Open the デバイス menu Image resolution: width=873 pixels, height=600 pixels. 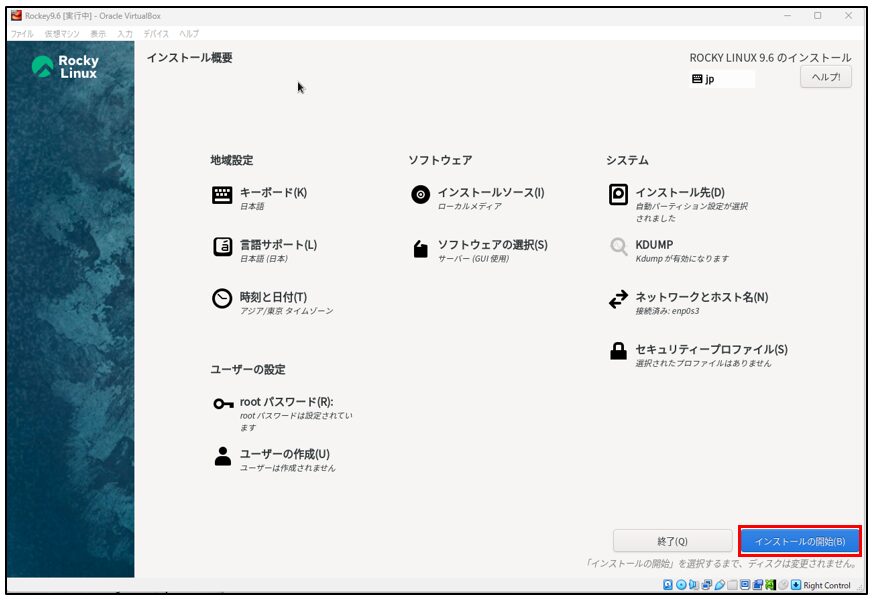[x=155, y=34]
